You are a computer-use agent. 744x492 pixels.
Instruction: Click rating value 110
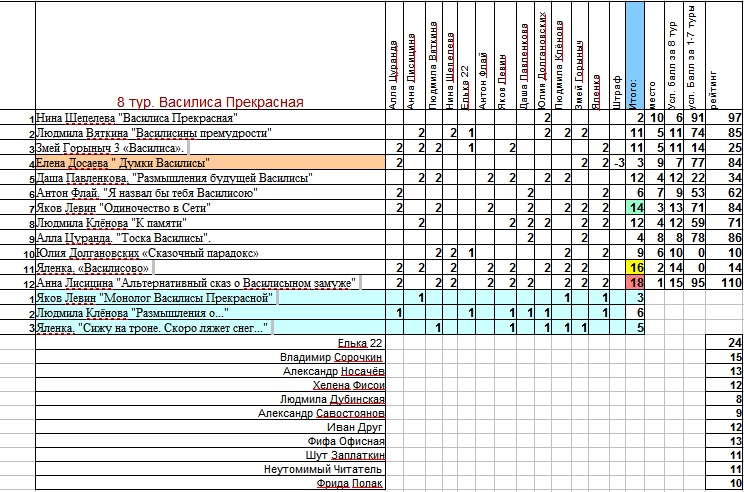click(725, 283)
